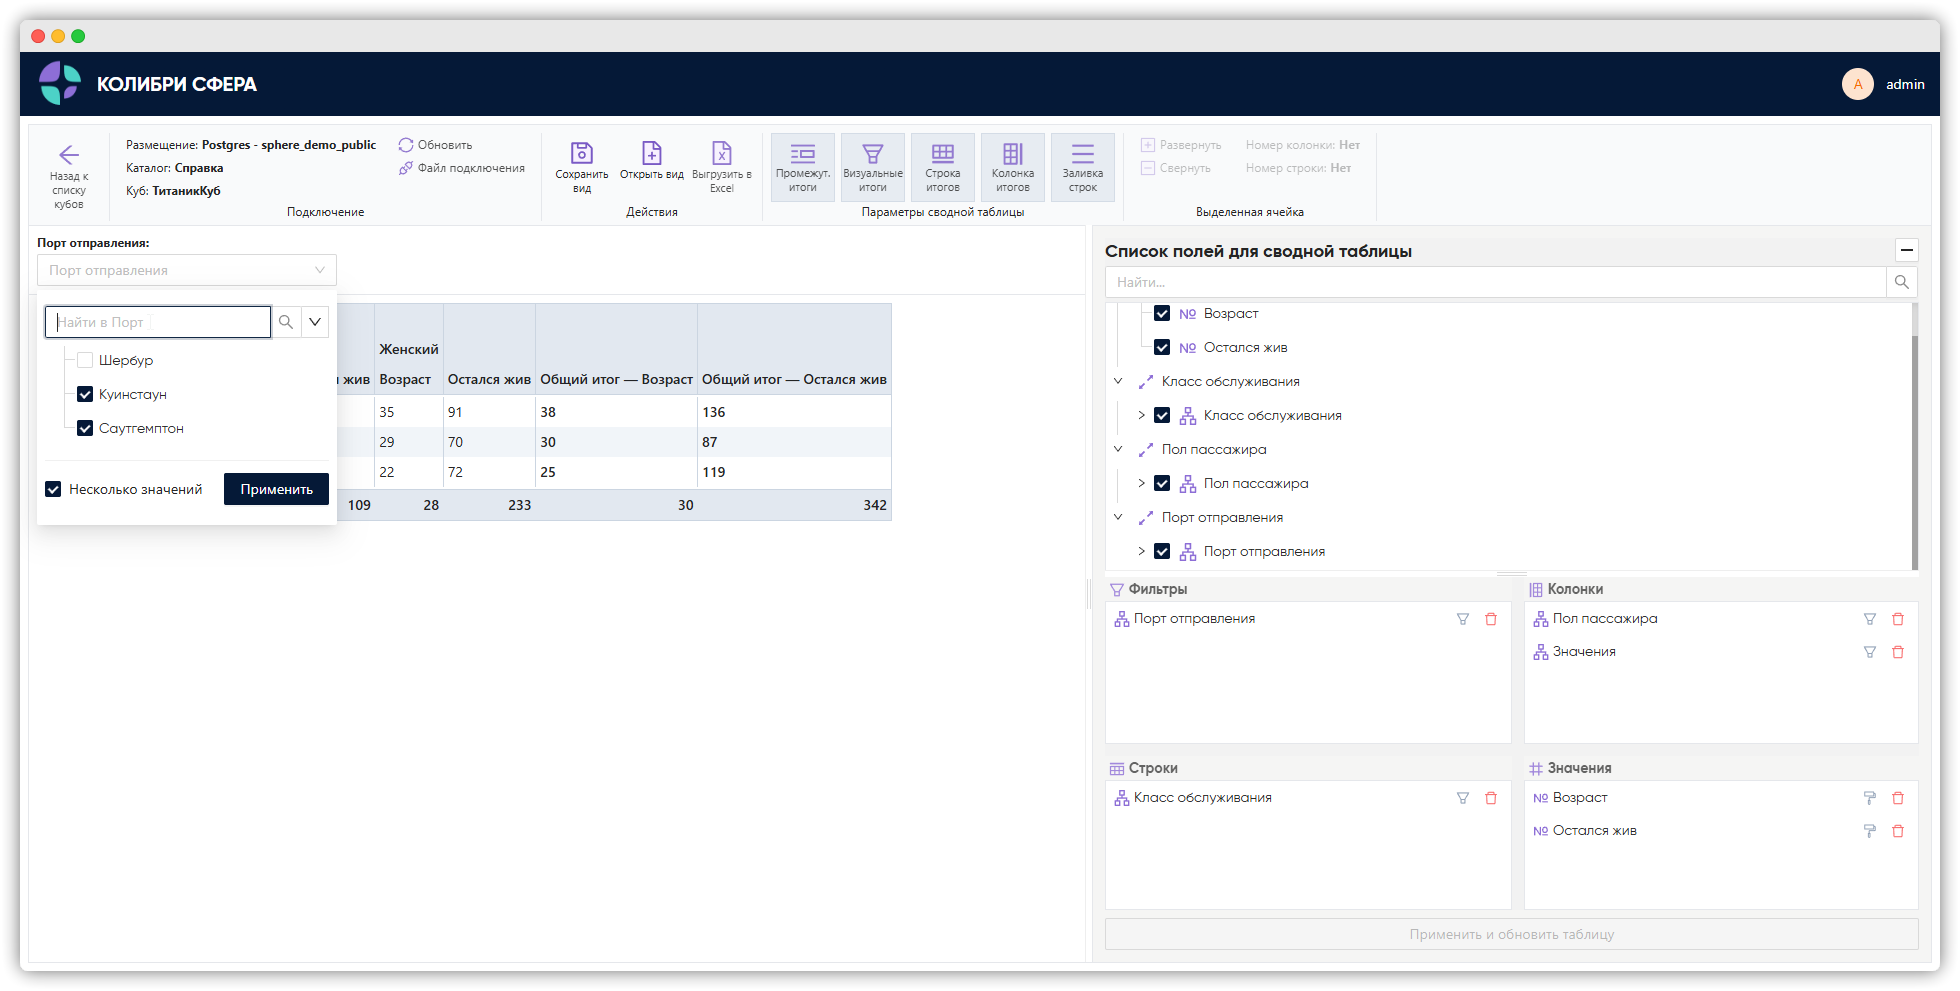Click the field list search magnifier
The image size is (1960, 991).
[1902, 282]
